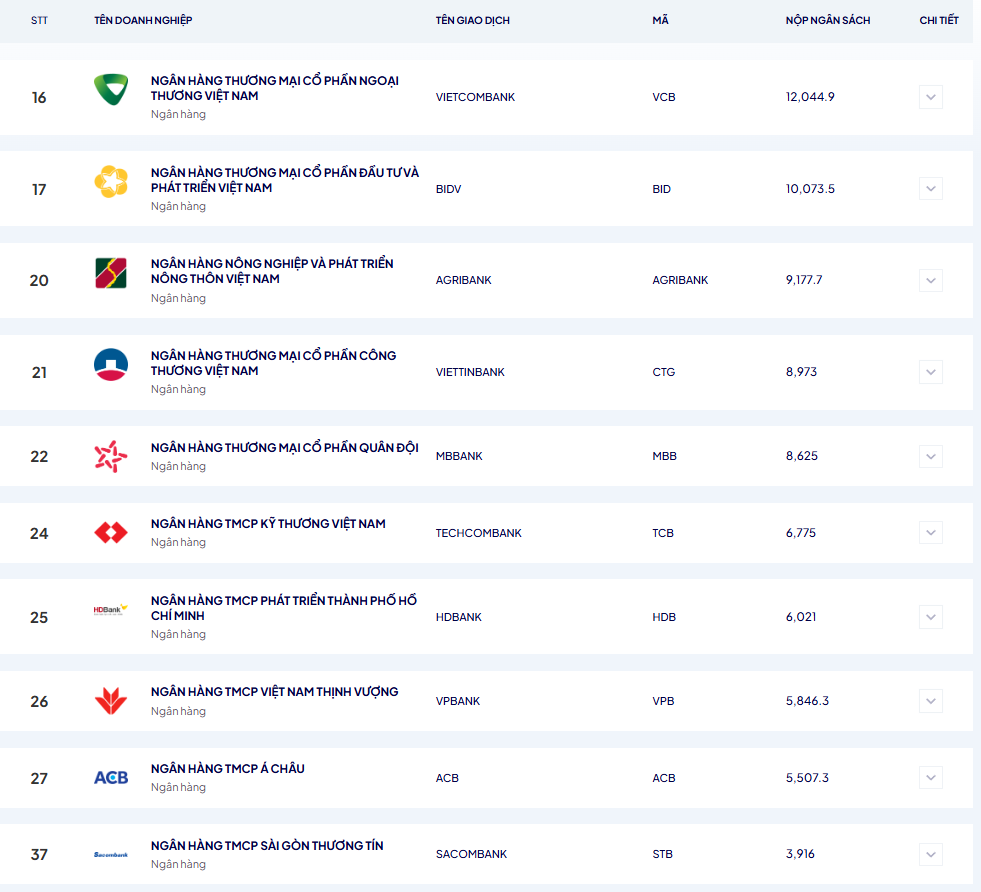Open Ngân hàng TMCP Phát triển Thành phố Hồ Chí Minh
Screen dimensions: 981x892
283,608
